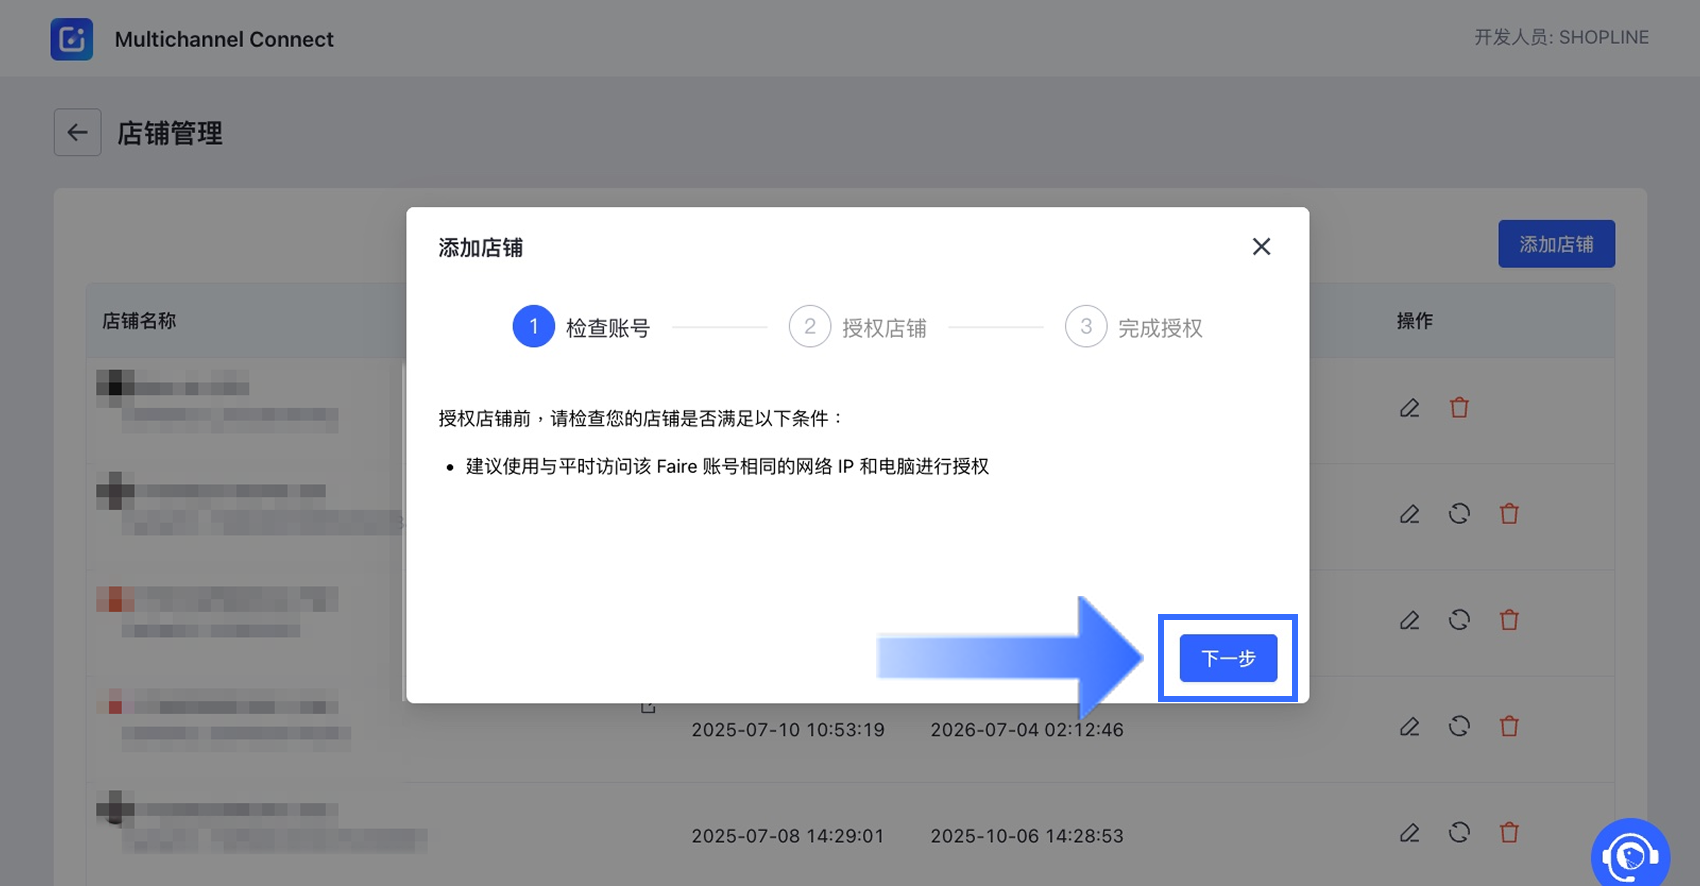The height and width of the screenshot is (886, 1700).
Task: Delete the store in the row without a refresh icon
Action: click(x=1459, y=408)
